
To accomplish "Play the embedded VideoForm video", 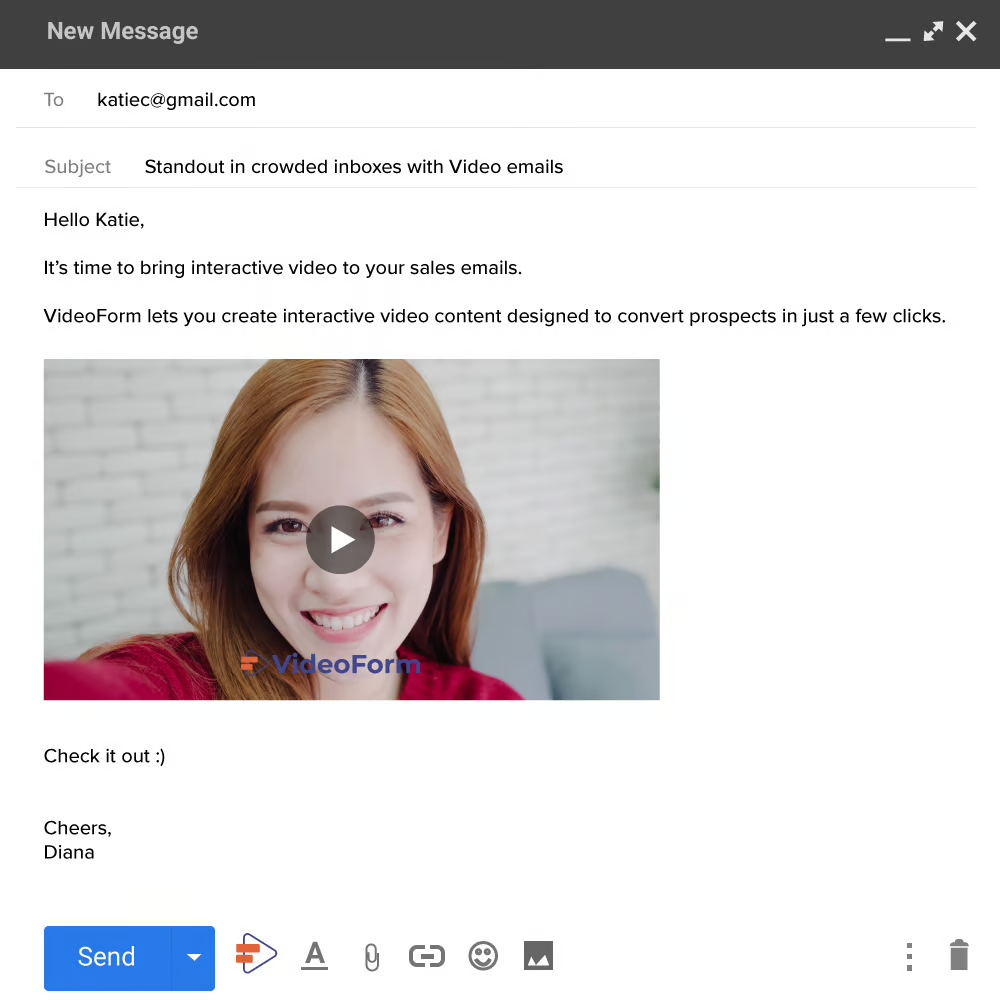I will coord(341,540).
